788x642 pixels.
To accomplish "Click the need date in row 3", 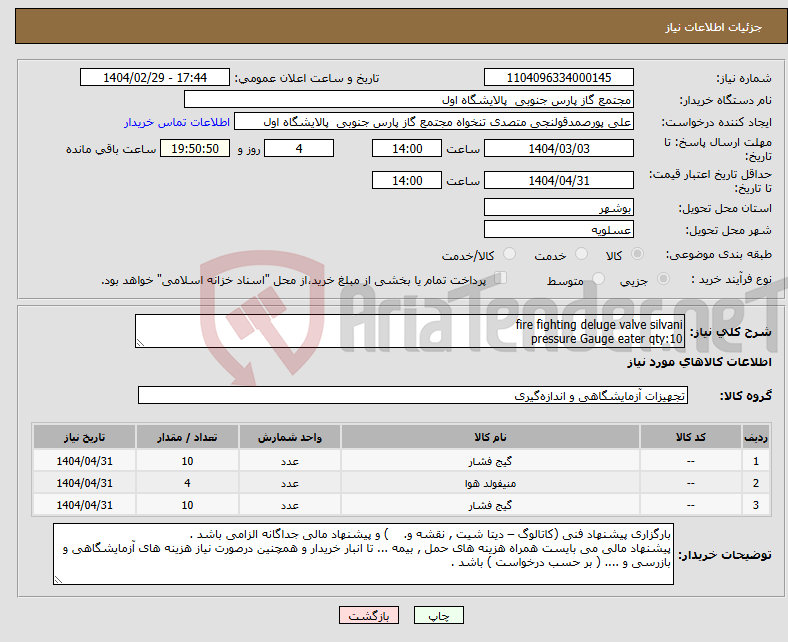I will tap(84, 505).
